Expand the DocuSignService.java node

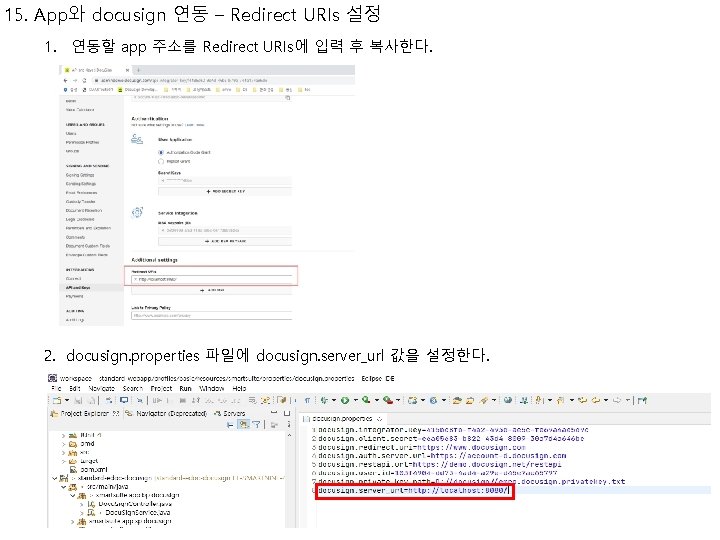point(82,512)
